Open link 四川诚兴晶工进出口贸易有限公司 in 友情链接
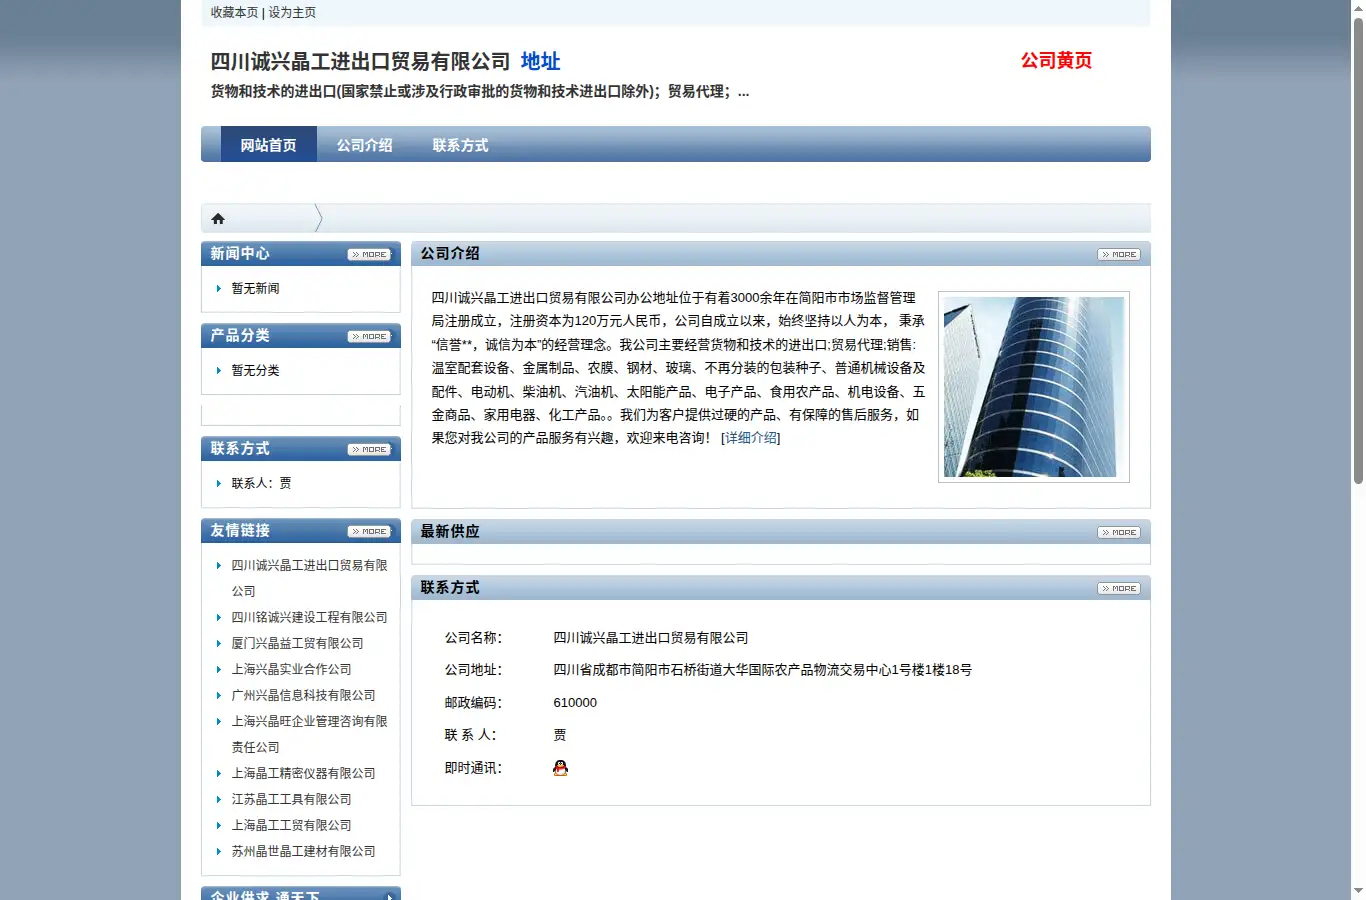Viewport: 1366px width, 900px height. (309, 578)
